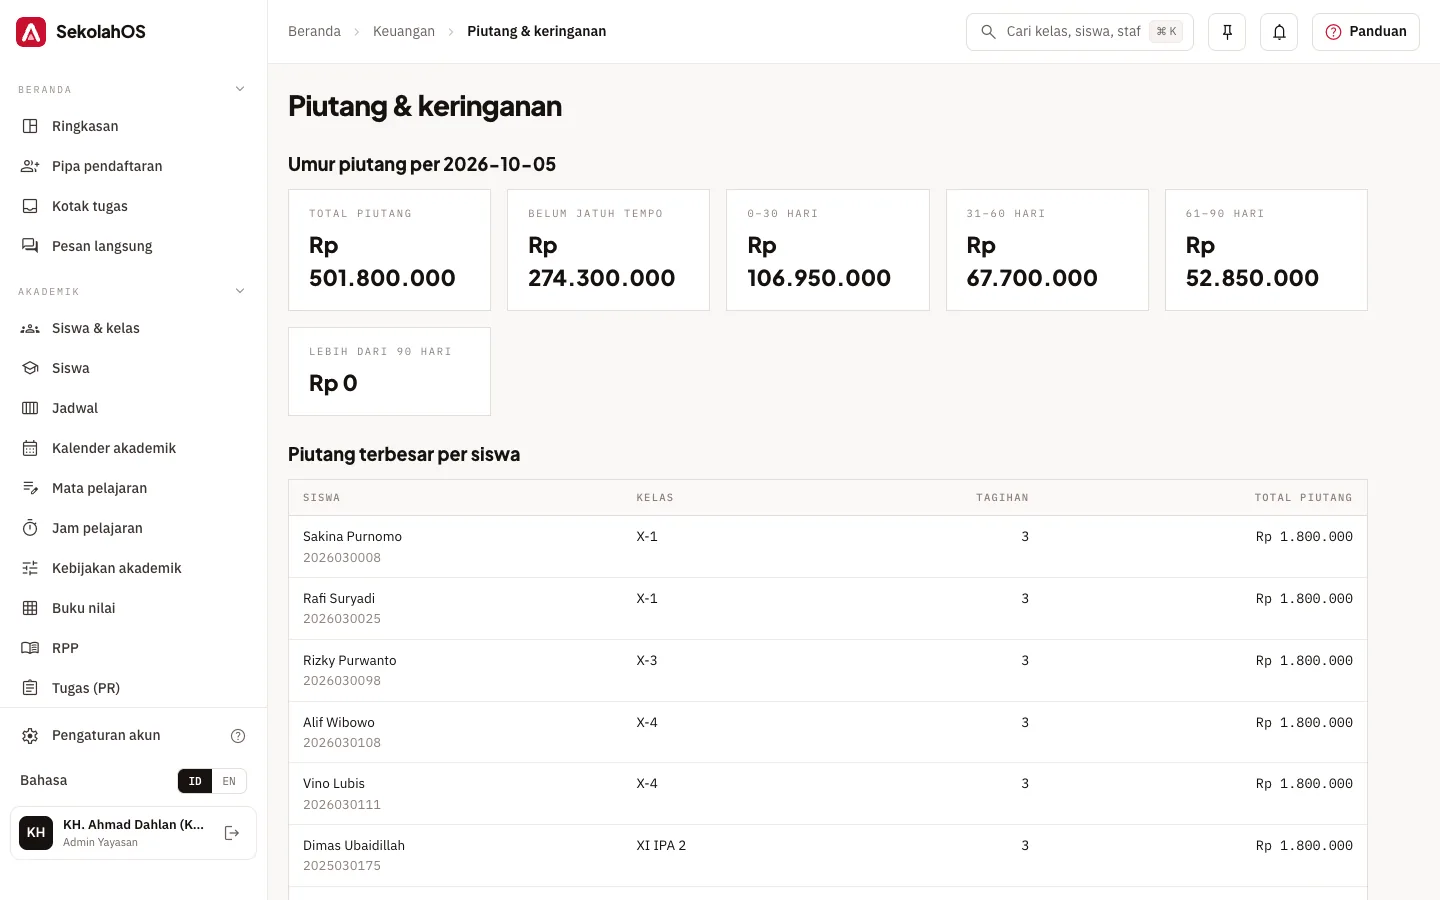Click the Total Piutang column header

click(1303, 498)
